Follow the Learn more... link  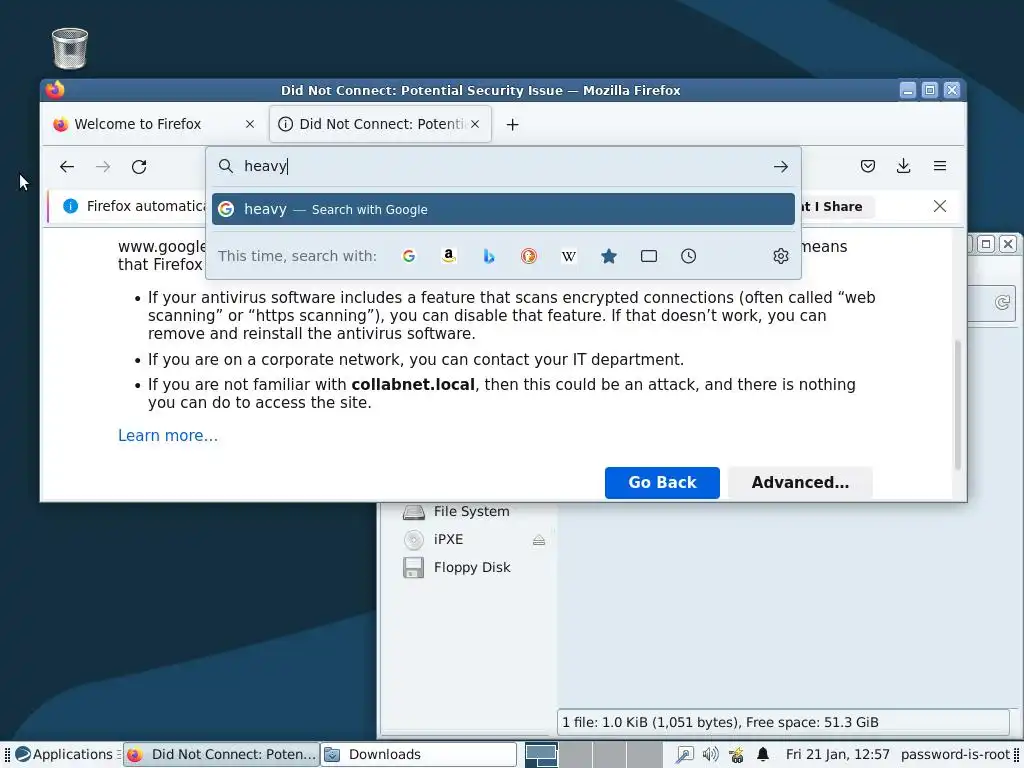coord(168,436)
